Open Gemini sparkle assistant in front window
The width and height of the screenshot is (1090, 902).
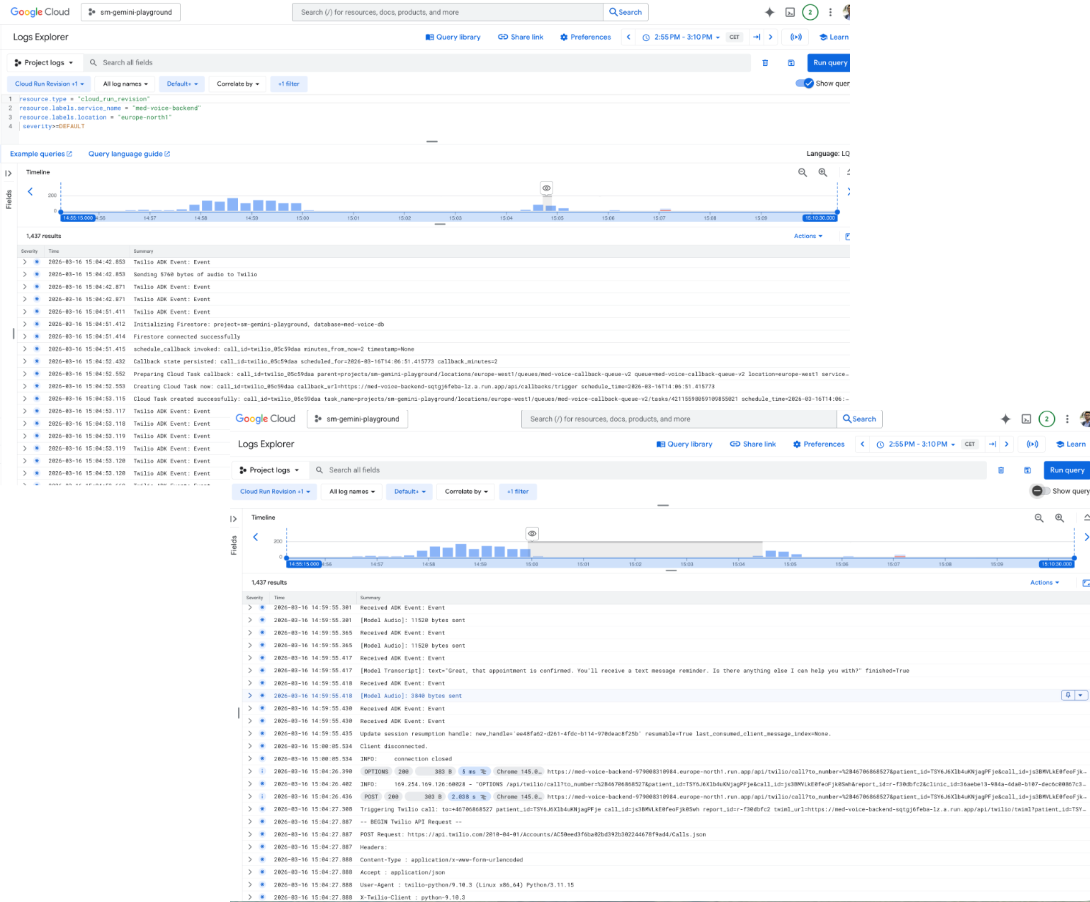(x=1005, y=419)
